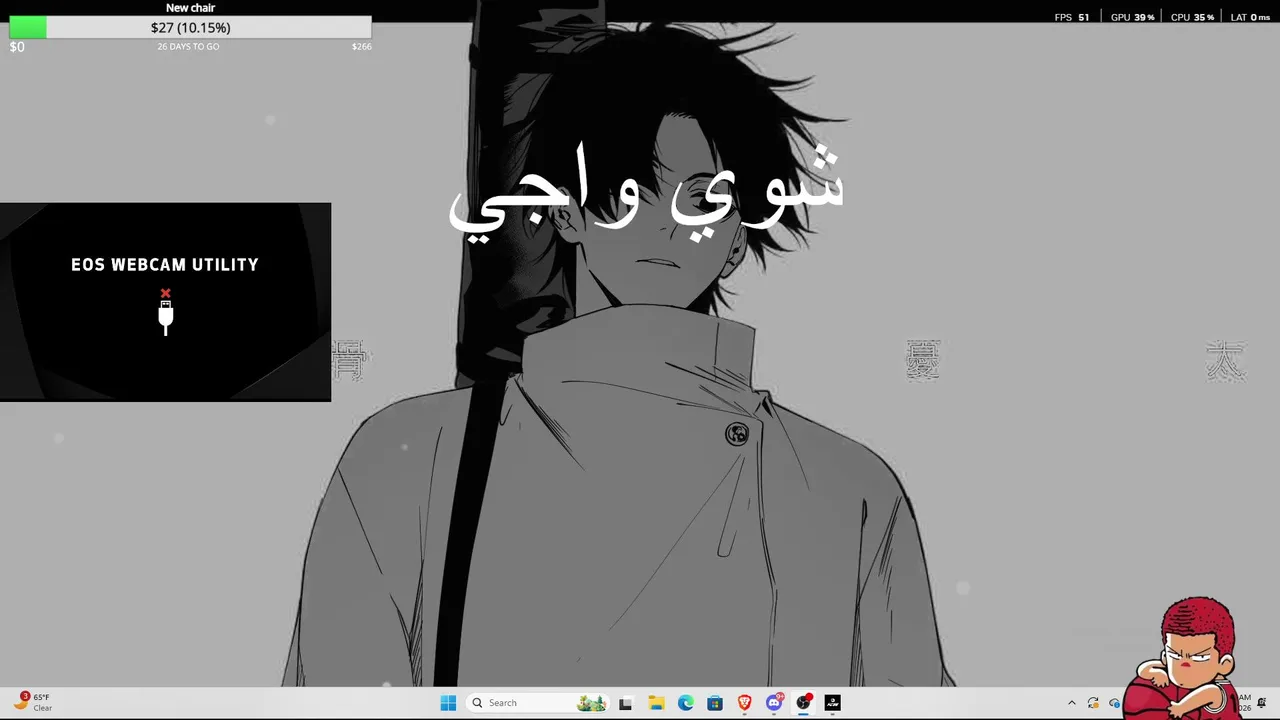Click the 26 DAYS TO GO label
This screenshot has width=1280, height=720.
[x=188, y=47]
